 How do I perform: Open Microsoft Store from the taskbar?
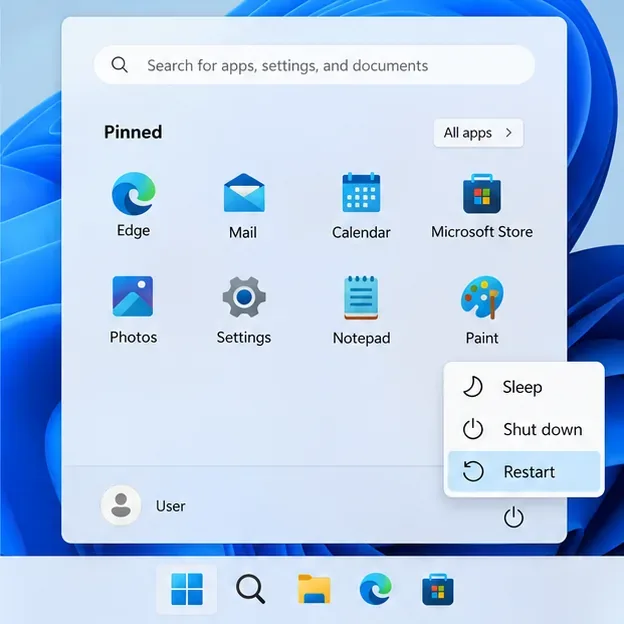point(437,589)
